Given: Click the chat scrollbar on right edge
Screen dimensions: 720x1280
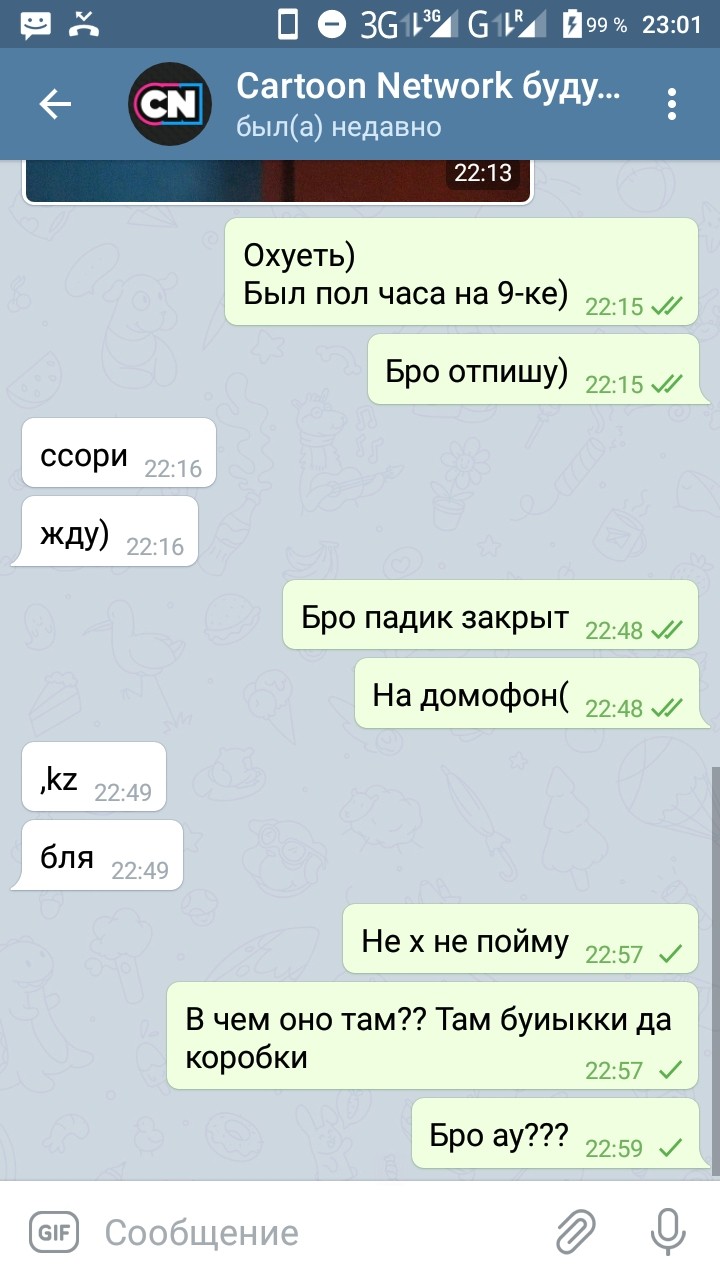Looking at the screenshot, I should 714,970.
